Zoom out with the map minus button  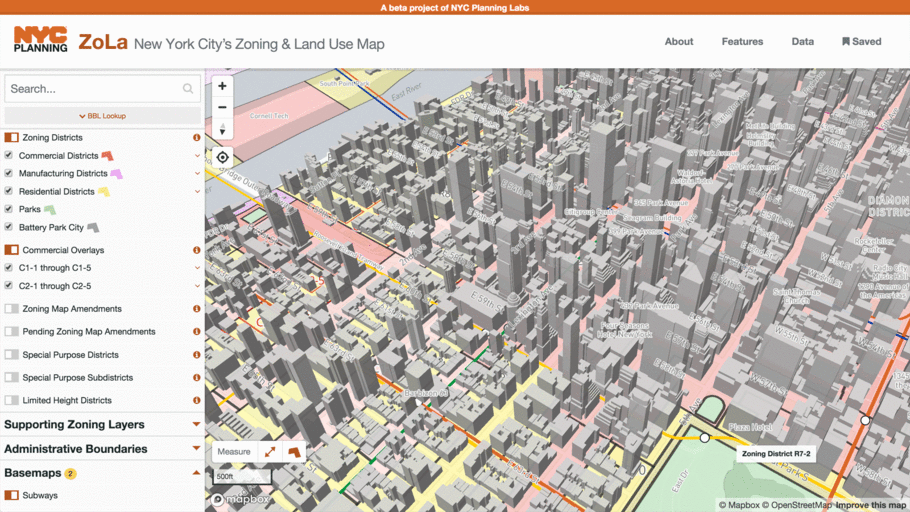click(x=222, y=107)
